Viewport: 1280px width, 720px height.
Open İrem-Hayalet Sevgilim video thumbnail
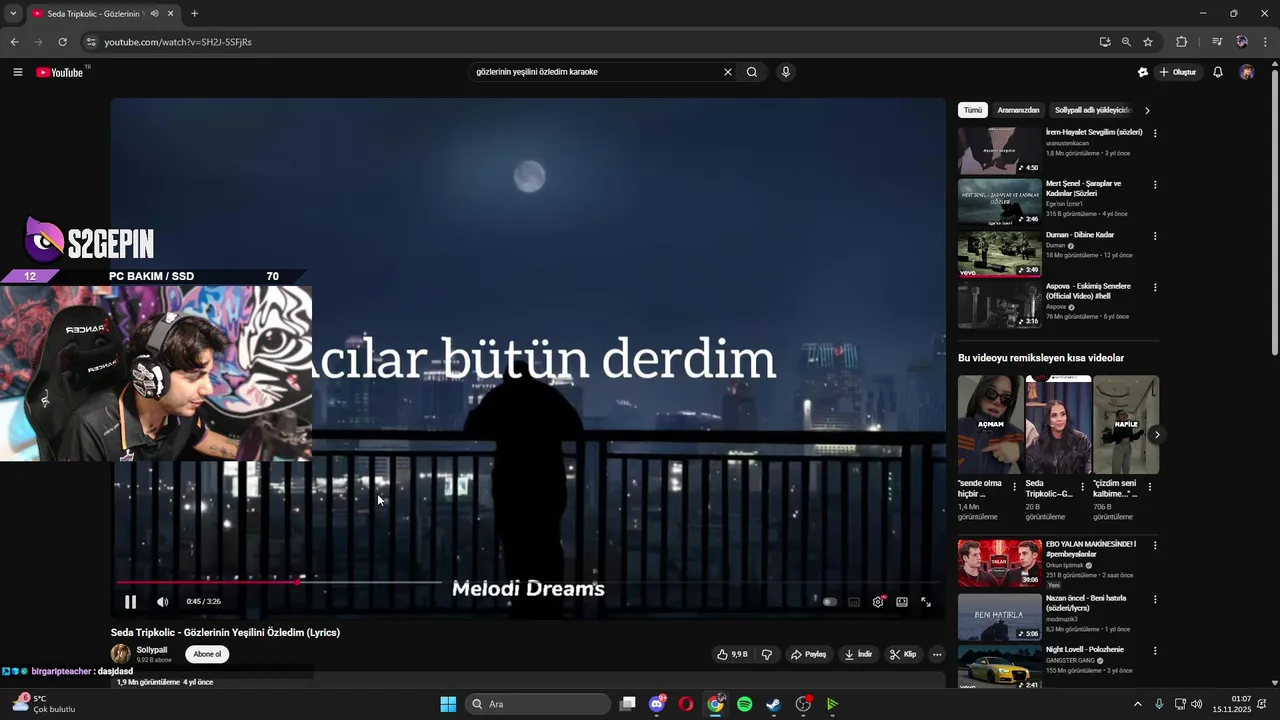[x=999, y=151]
